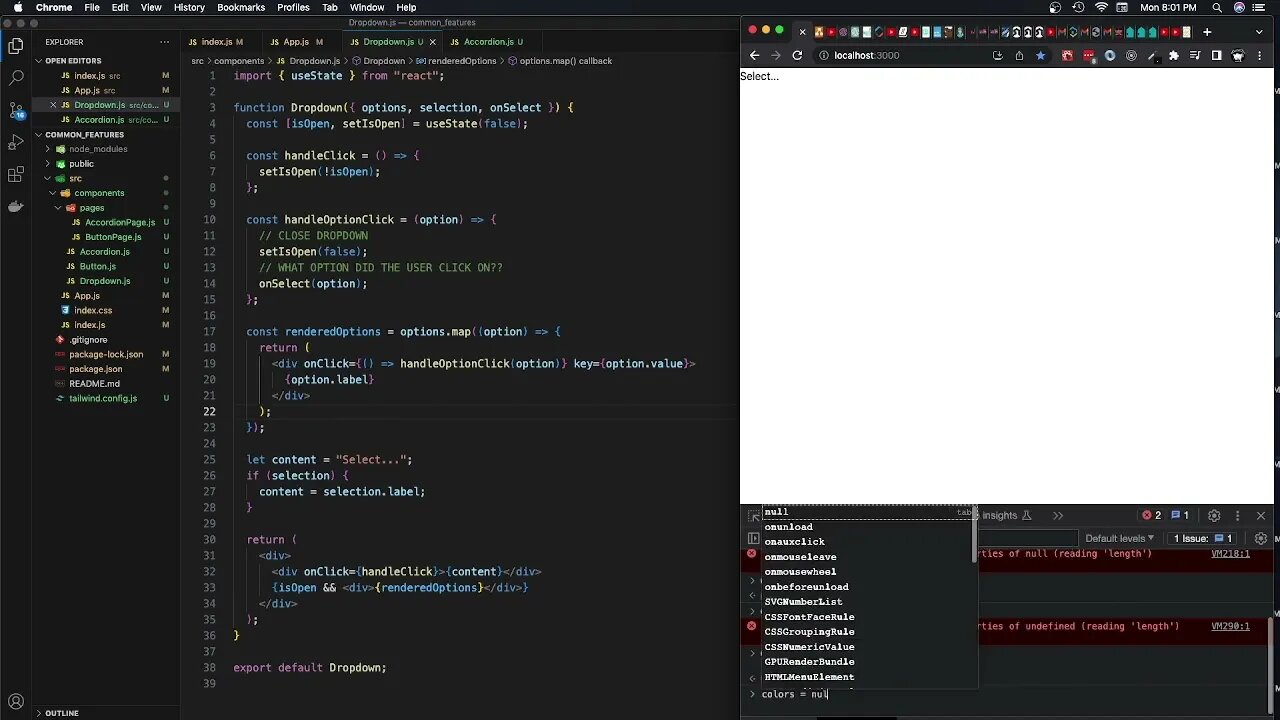Open the DevTools settings gear
Screen dimensions: 1280x720
(x=1214, y=515)
